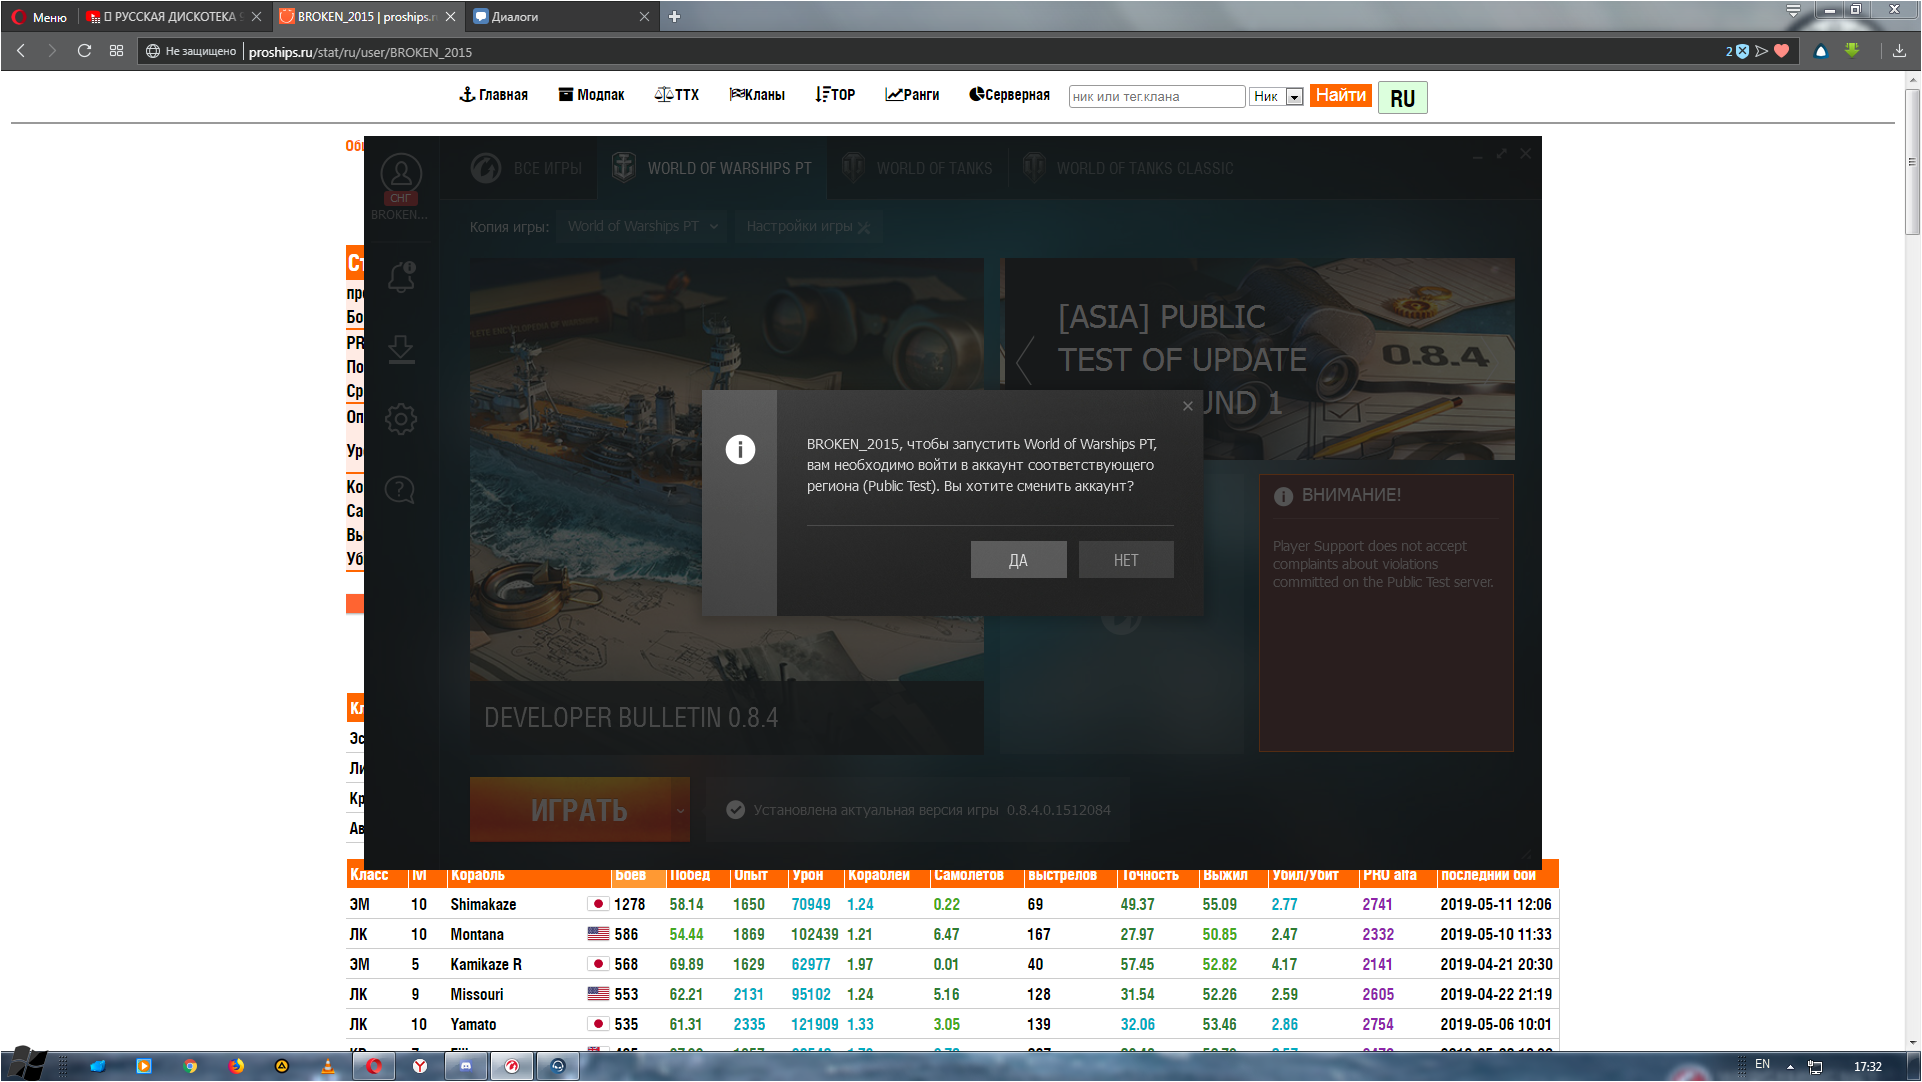This screenshot has width=1922, height=1082.
Task: Open the Ранги menu item
Action: [912, 95]
